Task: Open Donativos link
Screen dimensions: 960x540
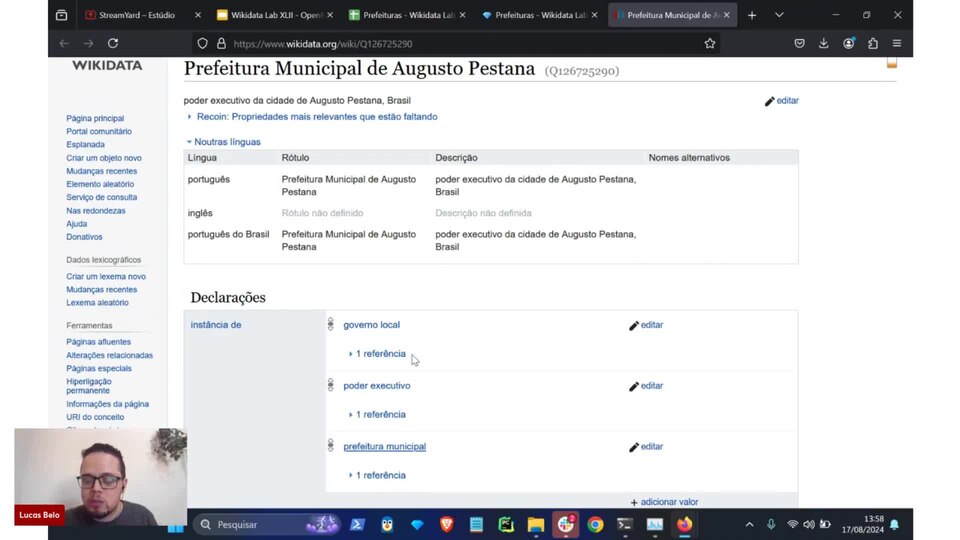Action: (84, 236)
